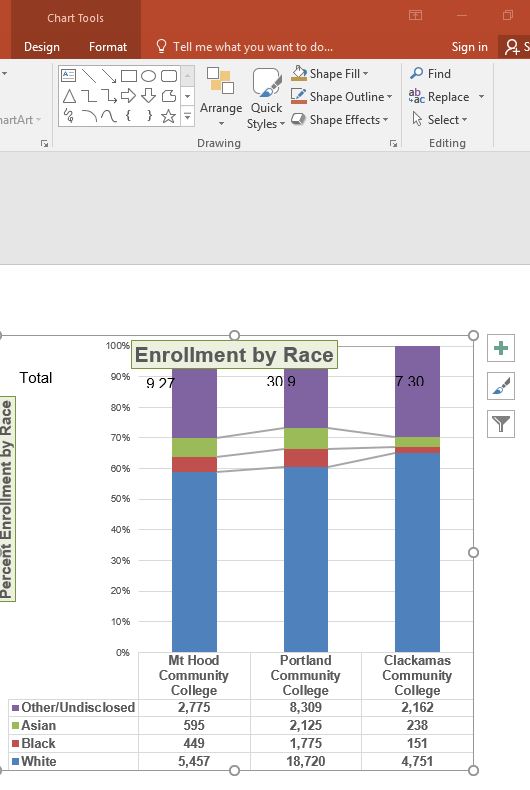Select the Freeform shape
The width and height of the screenshot is (530, 790).
169,96
